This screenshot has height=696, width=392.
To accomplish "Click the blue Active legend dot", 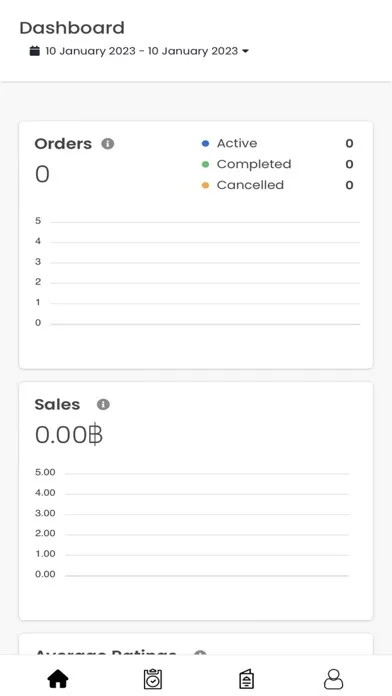I will [205, 143].
